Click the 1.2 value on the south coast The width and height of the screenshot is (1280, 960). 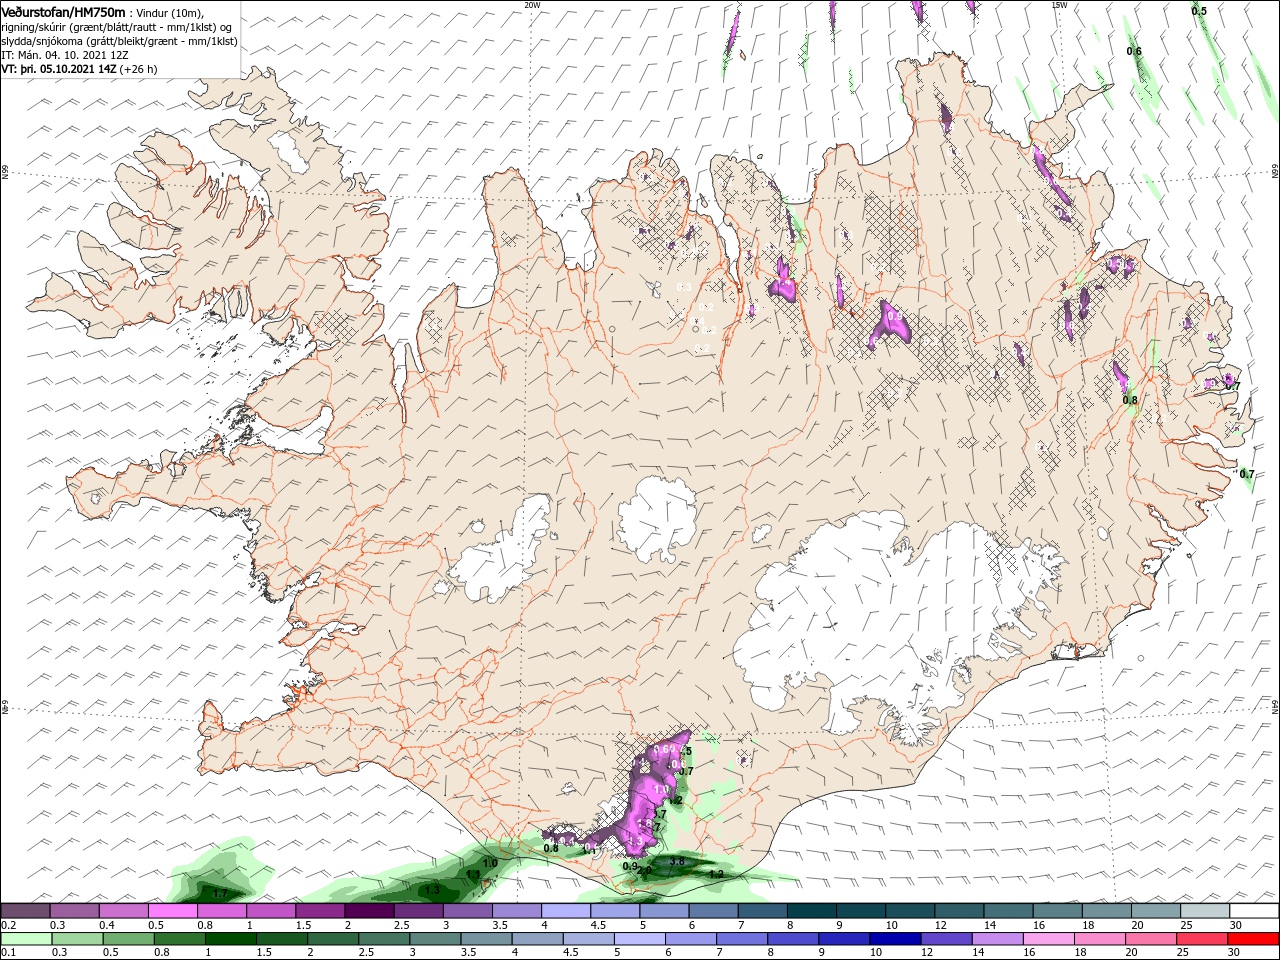click(x=716, y=874)
